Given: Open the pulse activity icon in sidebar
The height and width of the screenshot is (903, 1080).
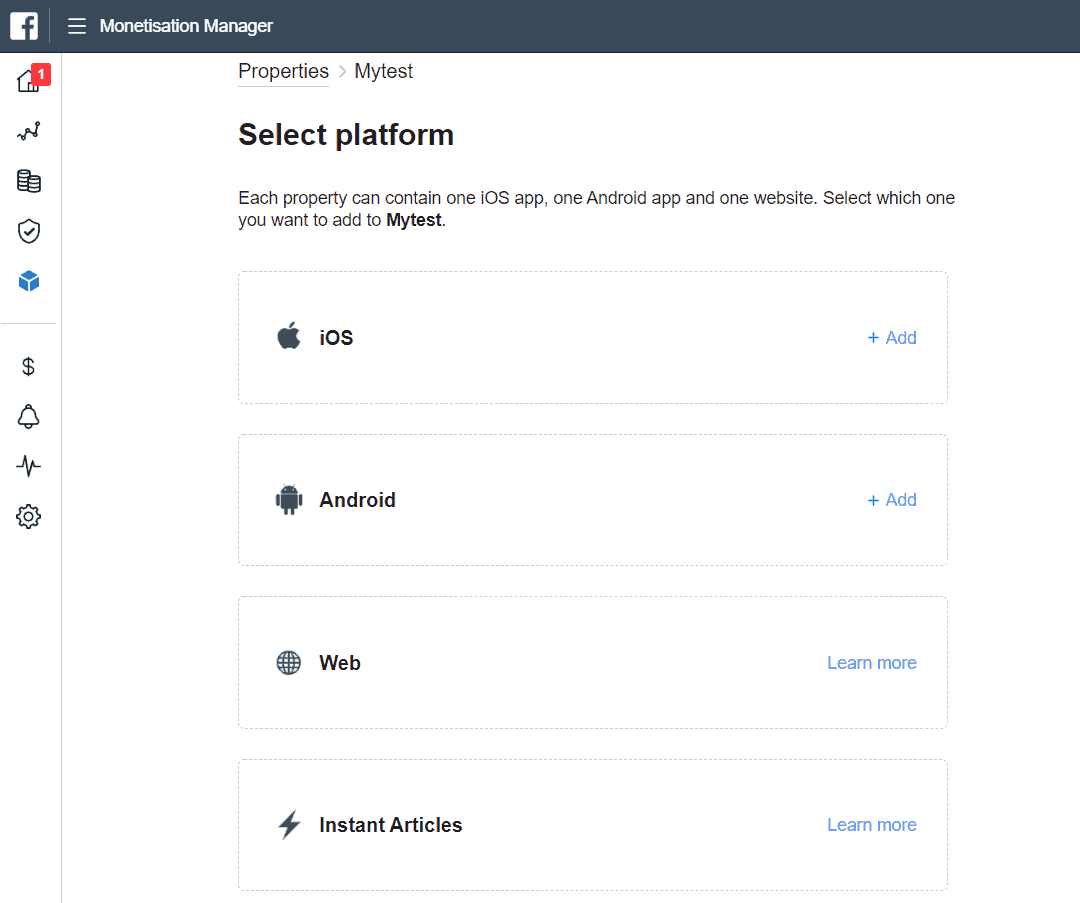Looking at the screenshot, I should tap(29, 467).
